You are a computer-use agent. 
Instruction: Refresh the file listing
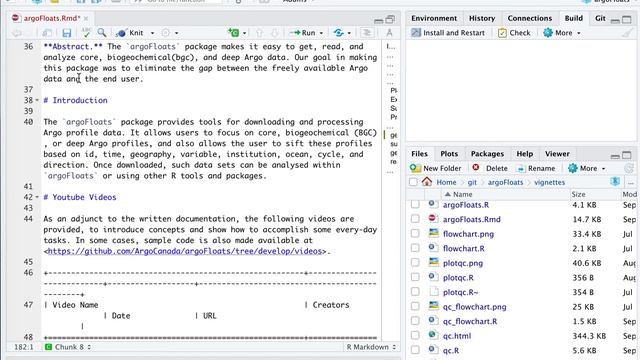pyautogui.click(x=629, y=168)
